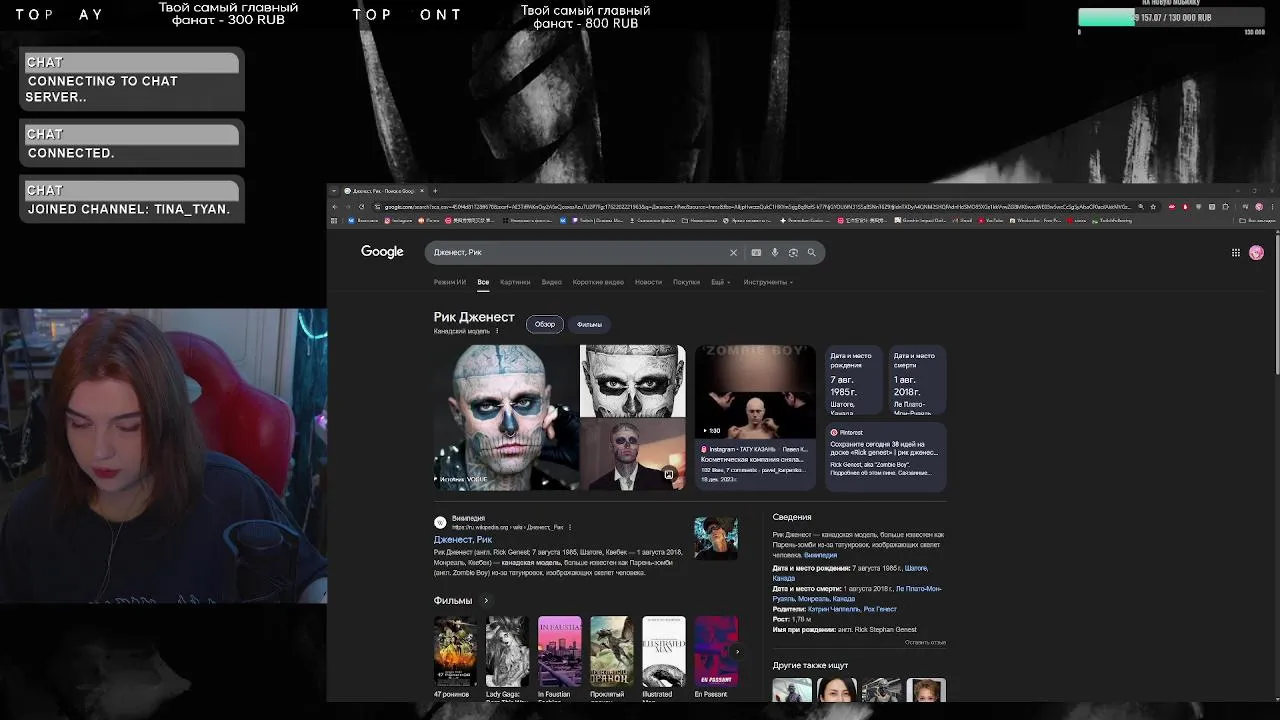Screen dimensions: 1280x720
Task: Open the En Passant film poster
Action: 716,651
